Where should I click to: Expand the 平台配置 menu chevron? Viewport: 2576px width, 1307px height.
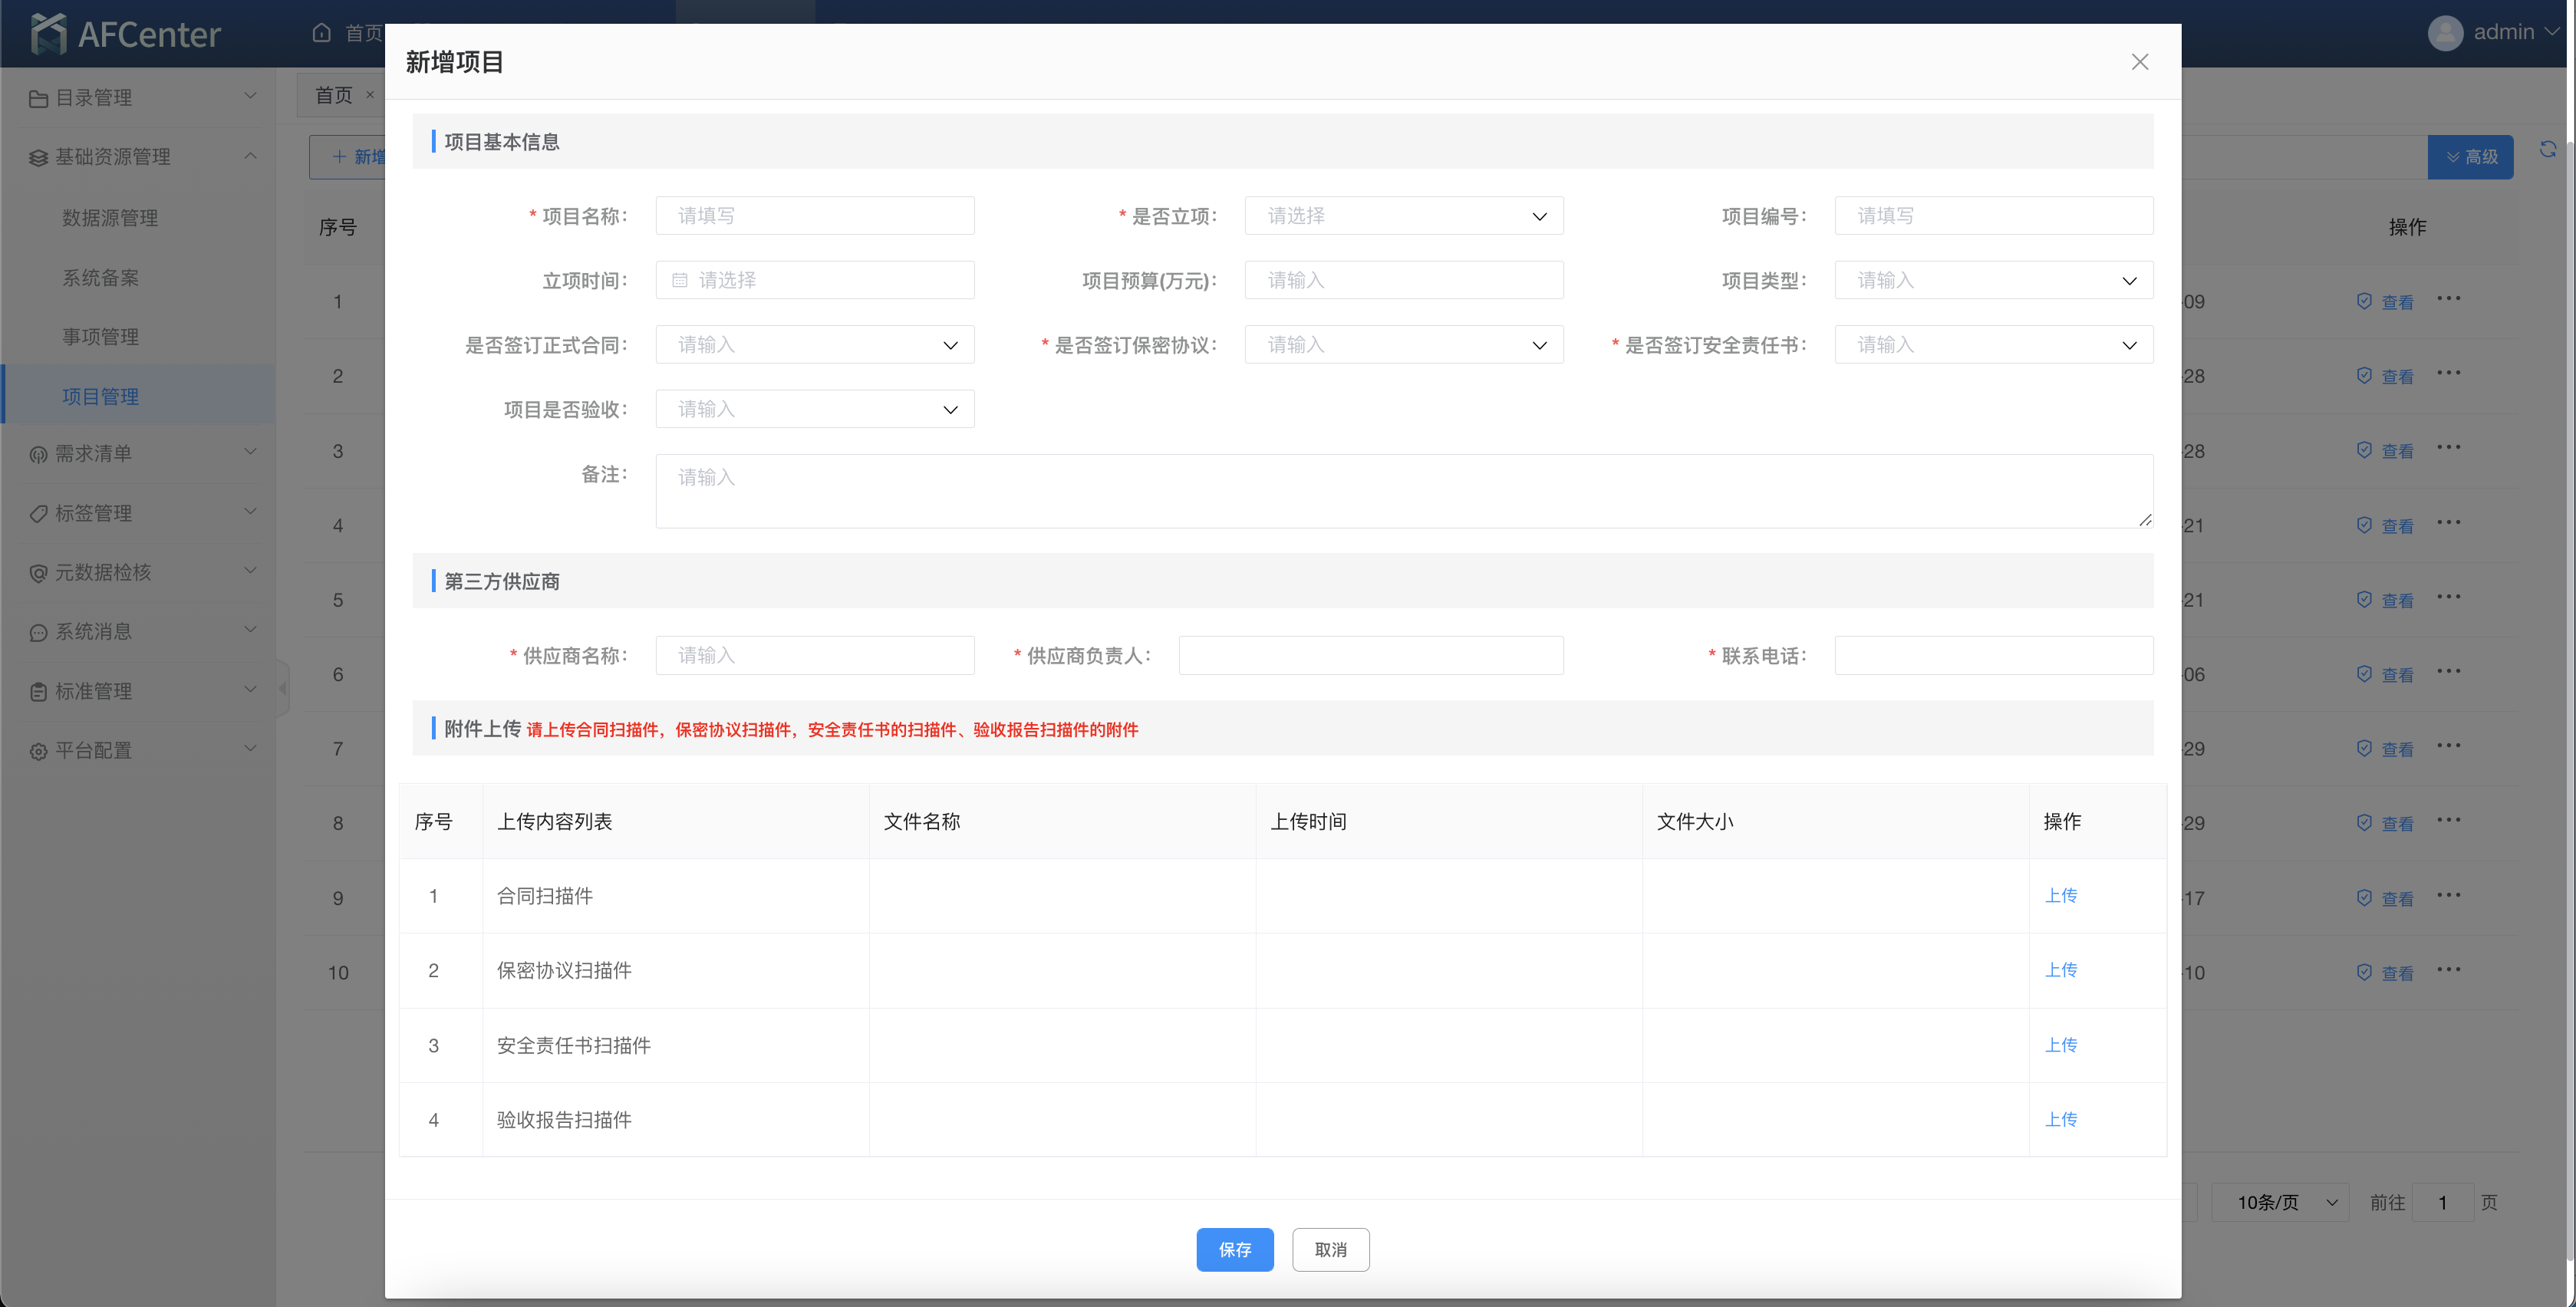coord(250,749)
